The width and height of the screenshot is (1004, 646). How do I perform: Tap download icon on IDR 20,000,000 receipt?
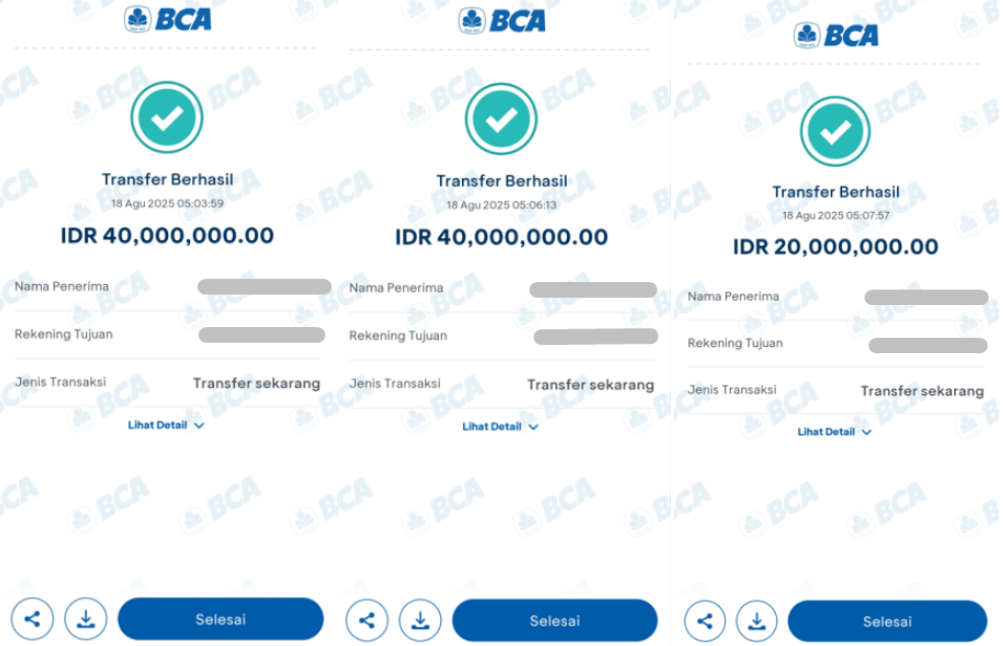click(757, 621)
